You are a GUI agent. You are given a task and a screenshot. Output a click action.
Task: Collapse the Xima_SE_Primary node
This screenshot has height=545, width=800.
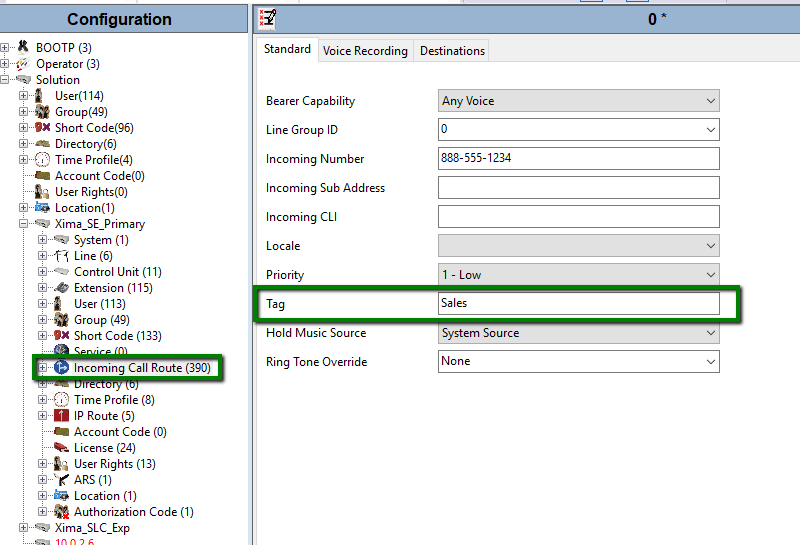[x=23, y=224]
